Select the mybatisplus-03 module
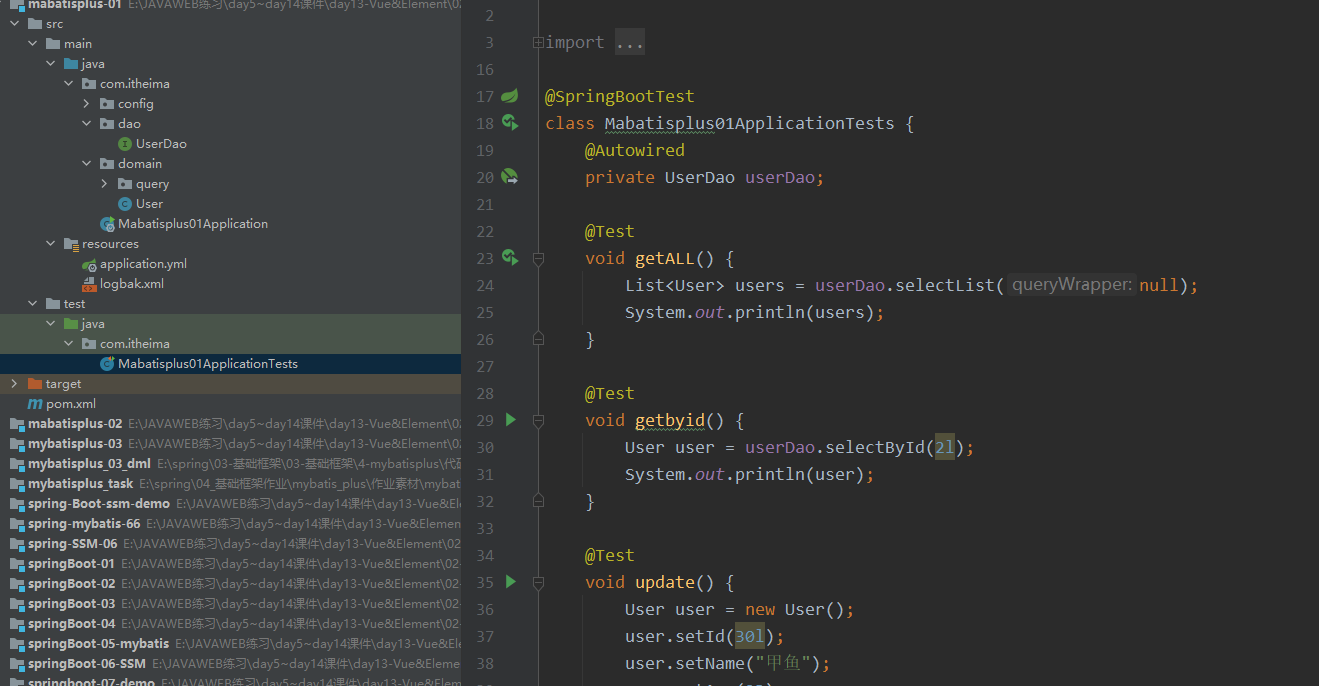Image resolution: width=1319 pixels, height=686 pixels. tap(75, 444)
